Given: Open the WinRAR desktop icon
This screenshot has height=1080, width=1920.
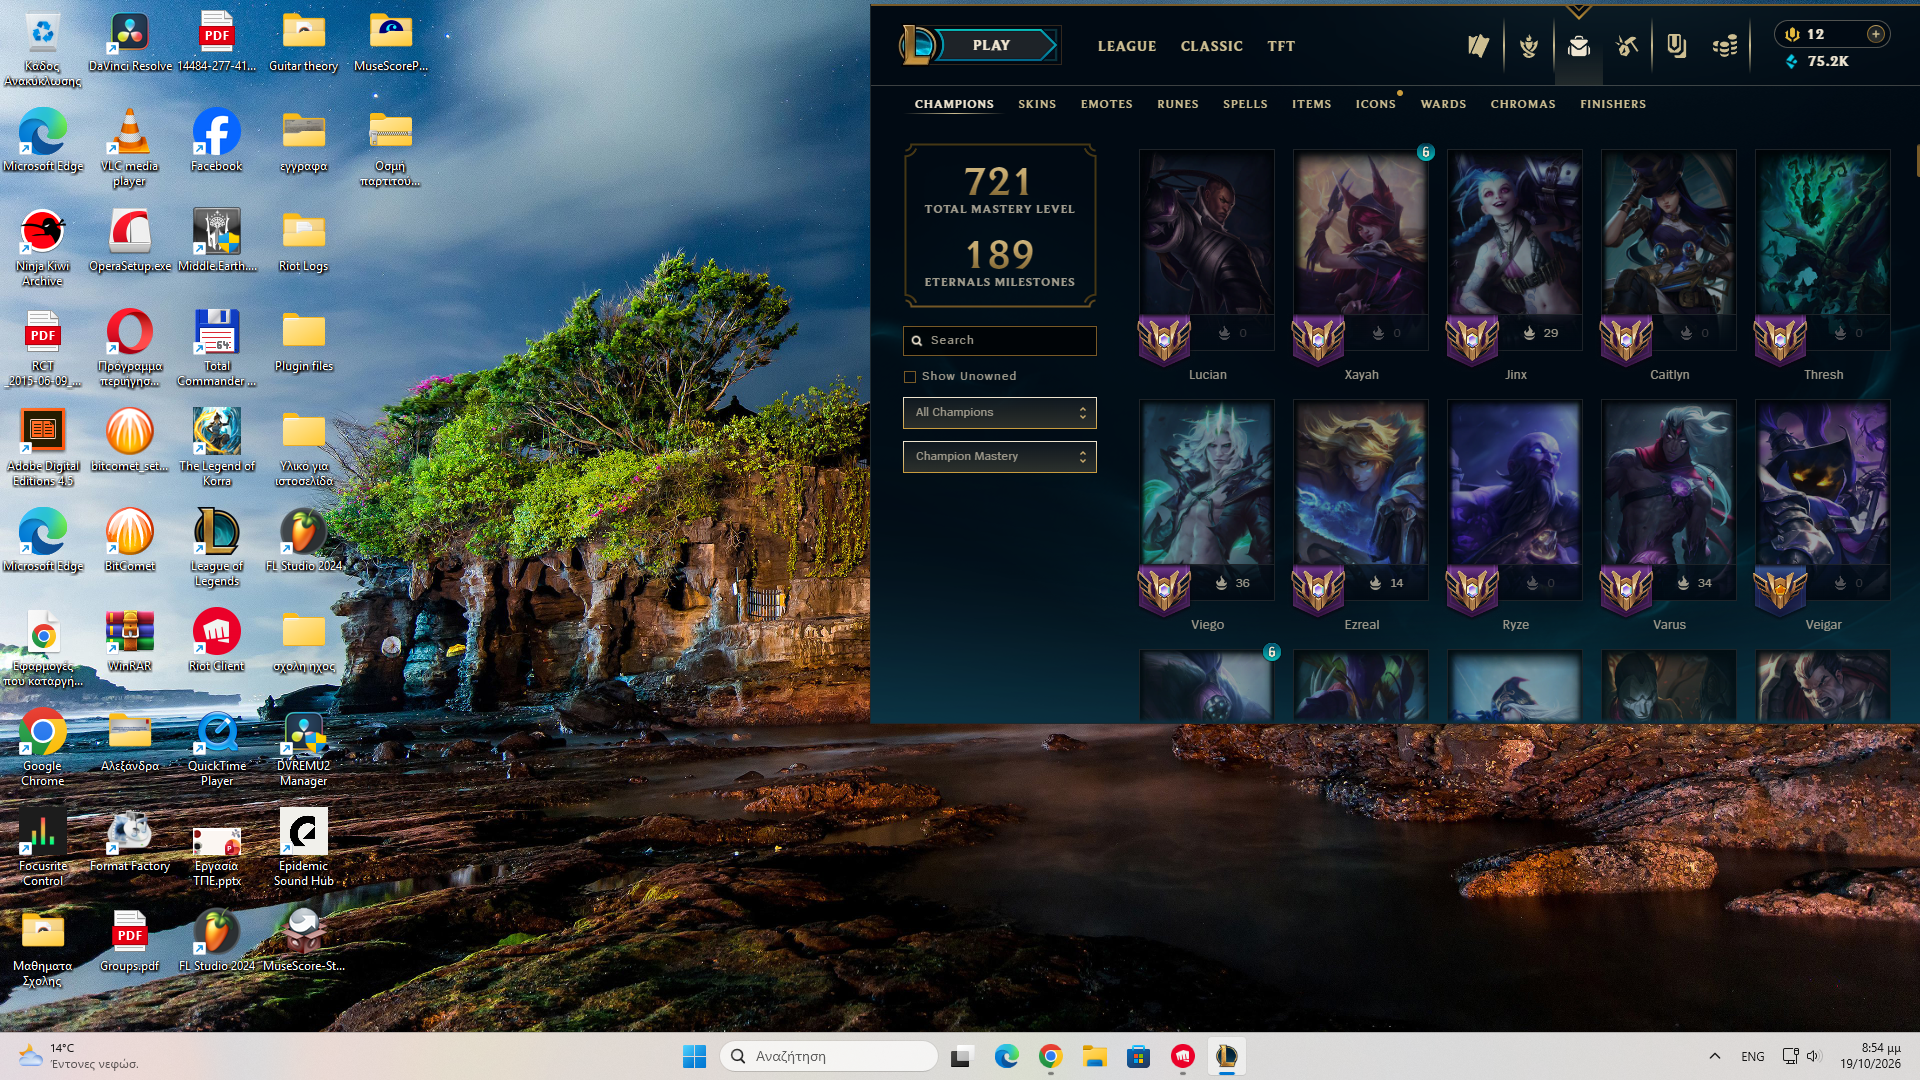Looking at the screenshot, I should tap(130, 641).
